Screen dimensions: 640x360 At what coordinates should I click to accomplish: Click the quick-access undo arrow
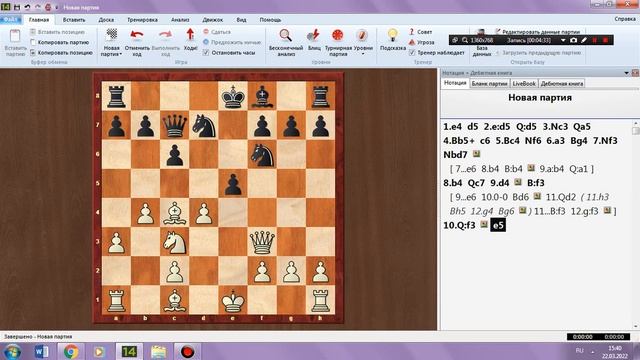(x=27, y=7)
